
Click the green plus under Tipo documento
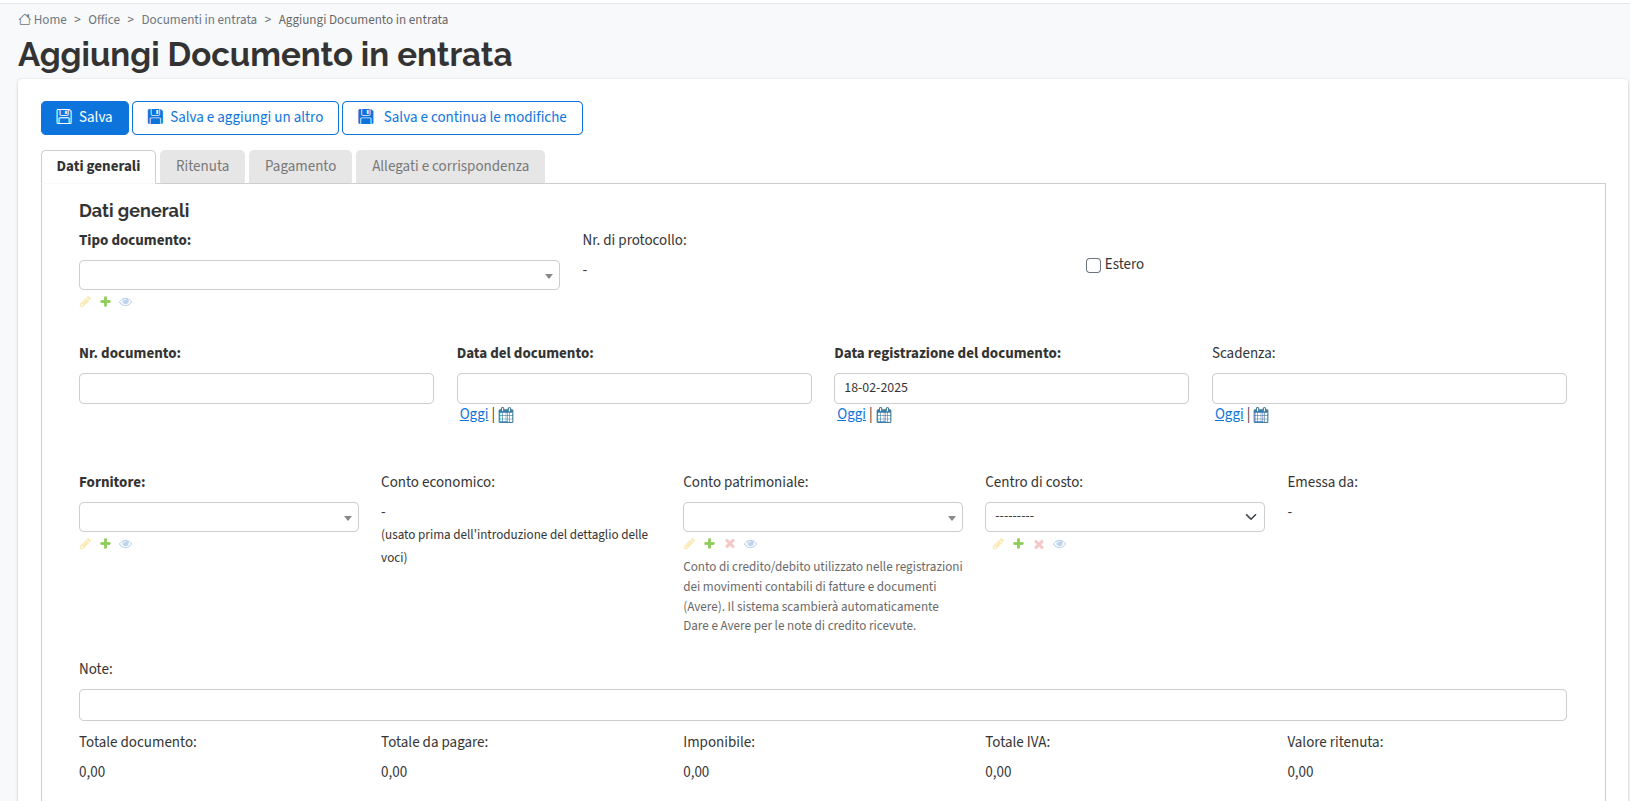(105, 302)
